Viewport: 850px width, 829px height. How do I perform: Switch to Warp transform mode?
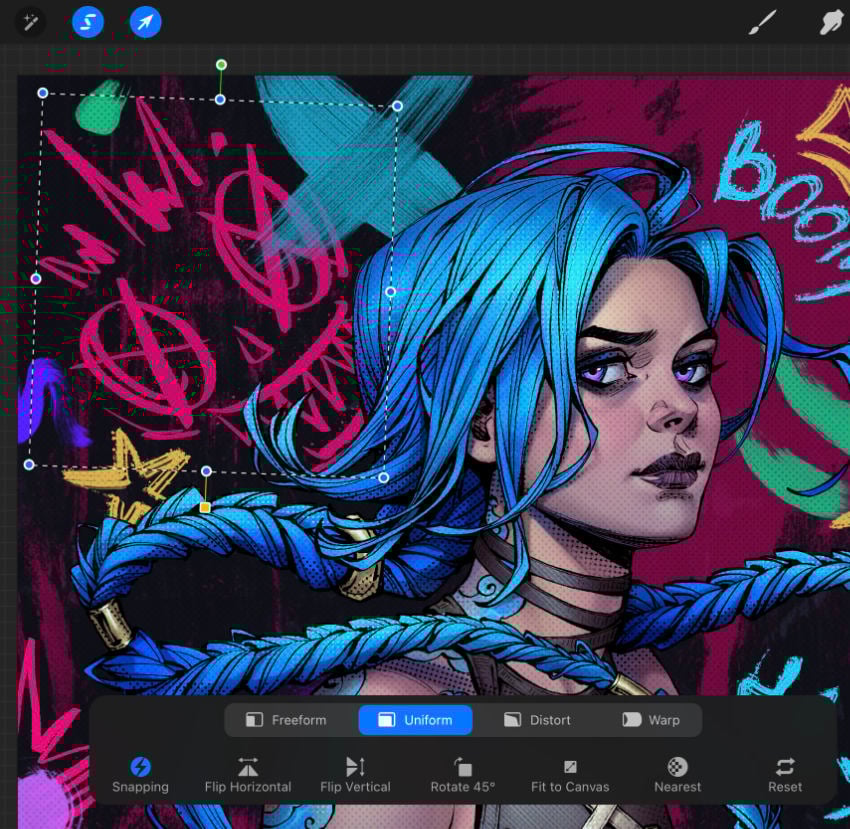tap(651, 720)
